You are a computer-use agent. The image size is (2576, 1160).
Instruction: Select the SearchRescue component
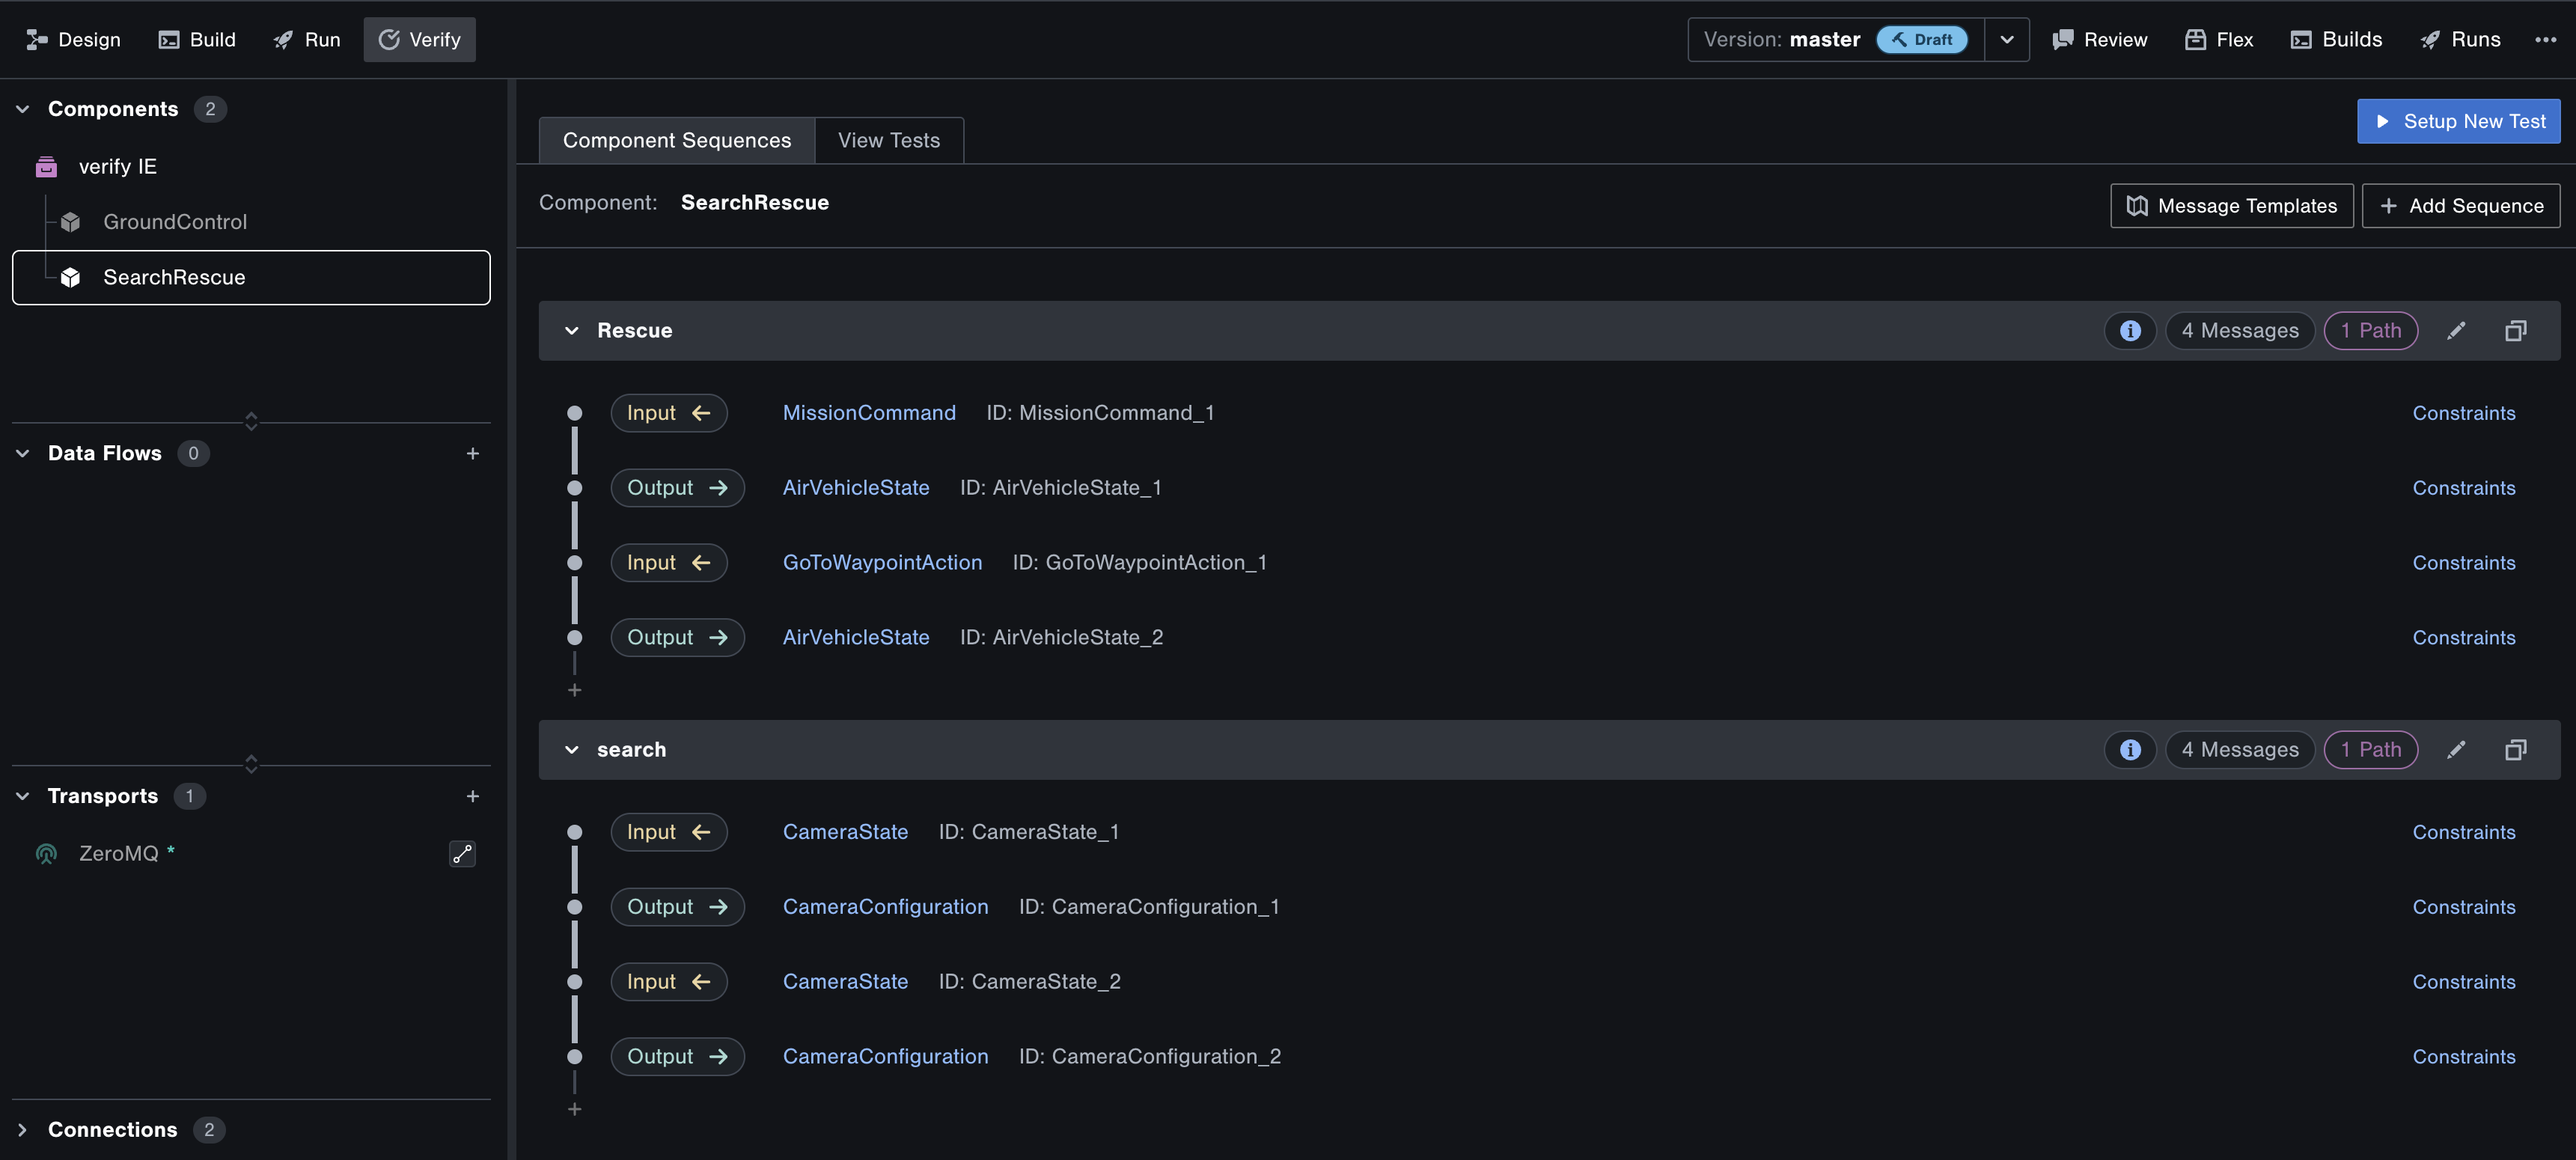point(251,277)
